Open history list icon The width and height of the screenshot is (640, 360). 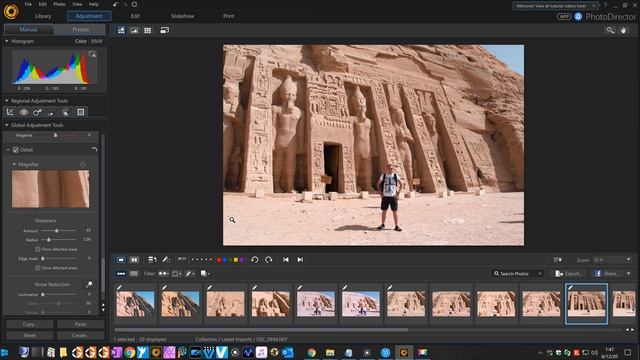coord(152,260)
